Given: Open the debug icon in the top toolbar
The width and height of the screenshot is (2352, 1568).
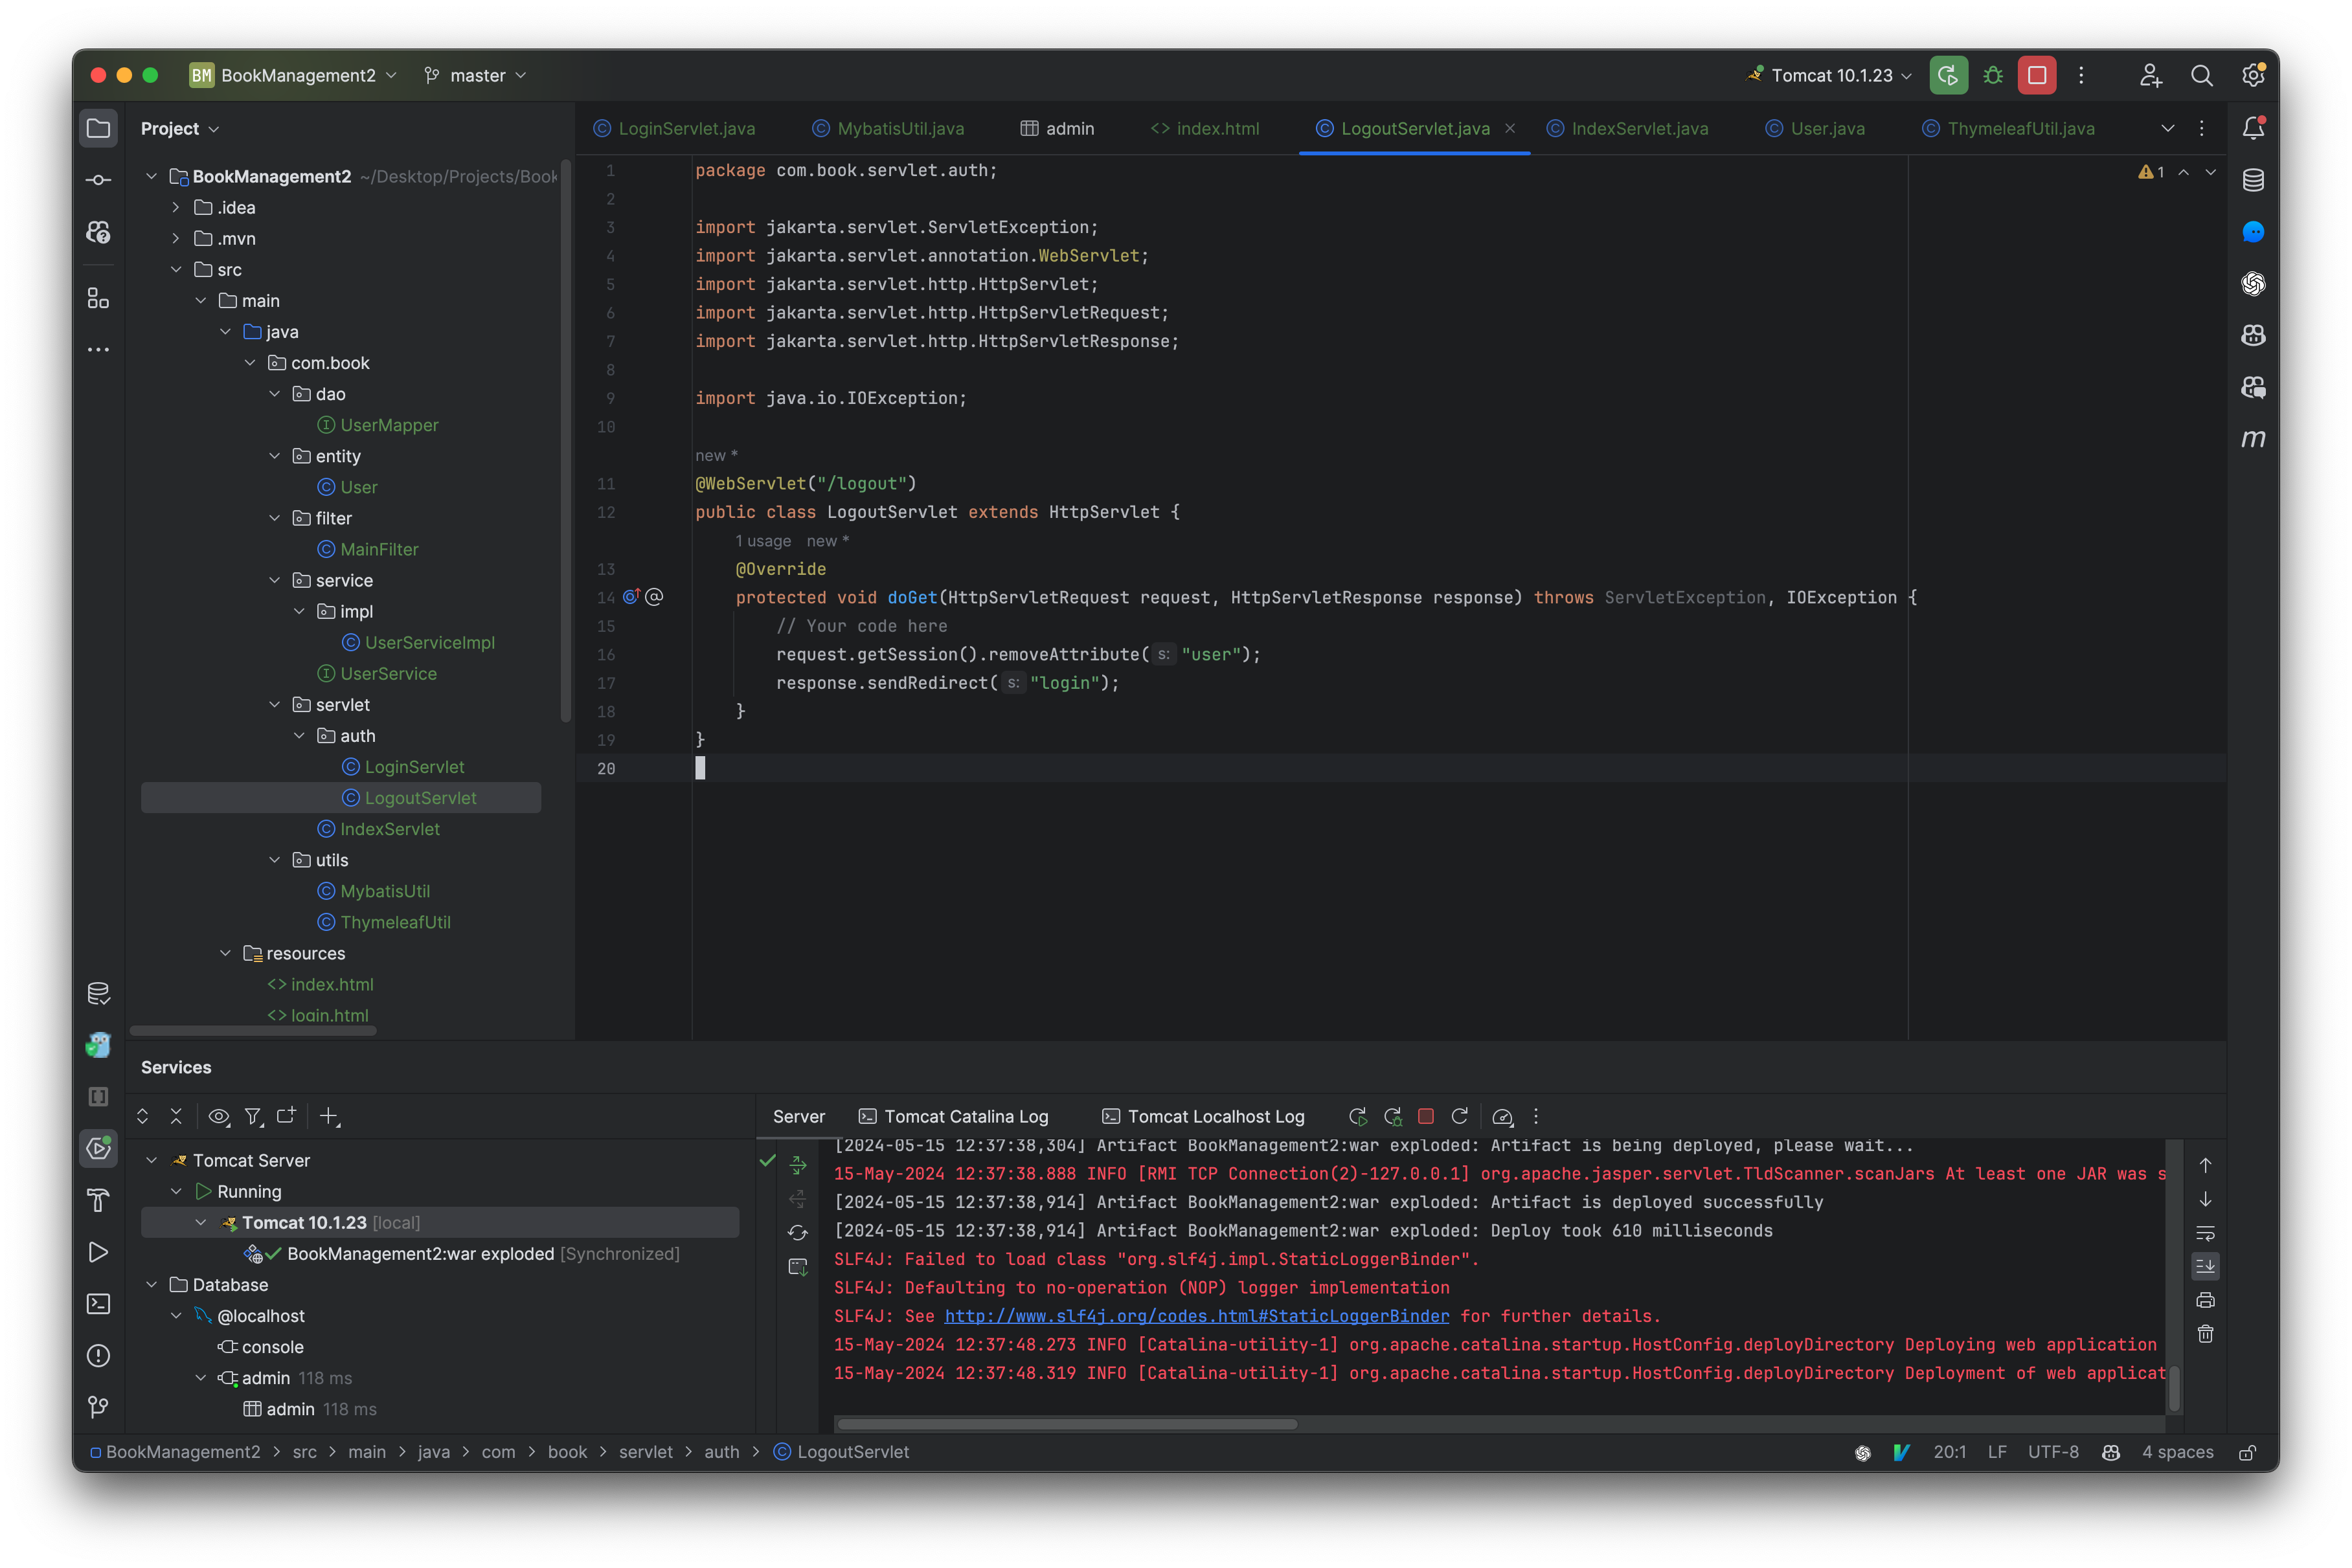Looking at the screenshot, I should tap(1992, 75).
